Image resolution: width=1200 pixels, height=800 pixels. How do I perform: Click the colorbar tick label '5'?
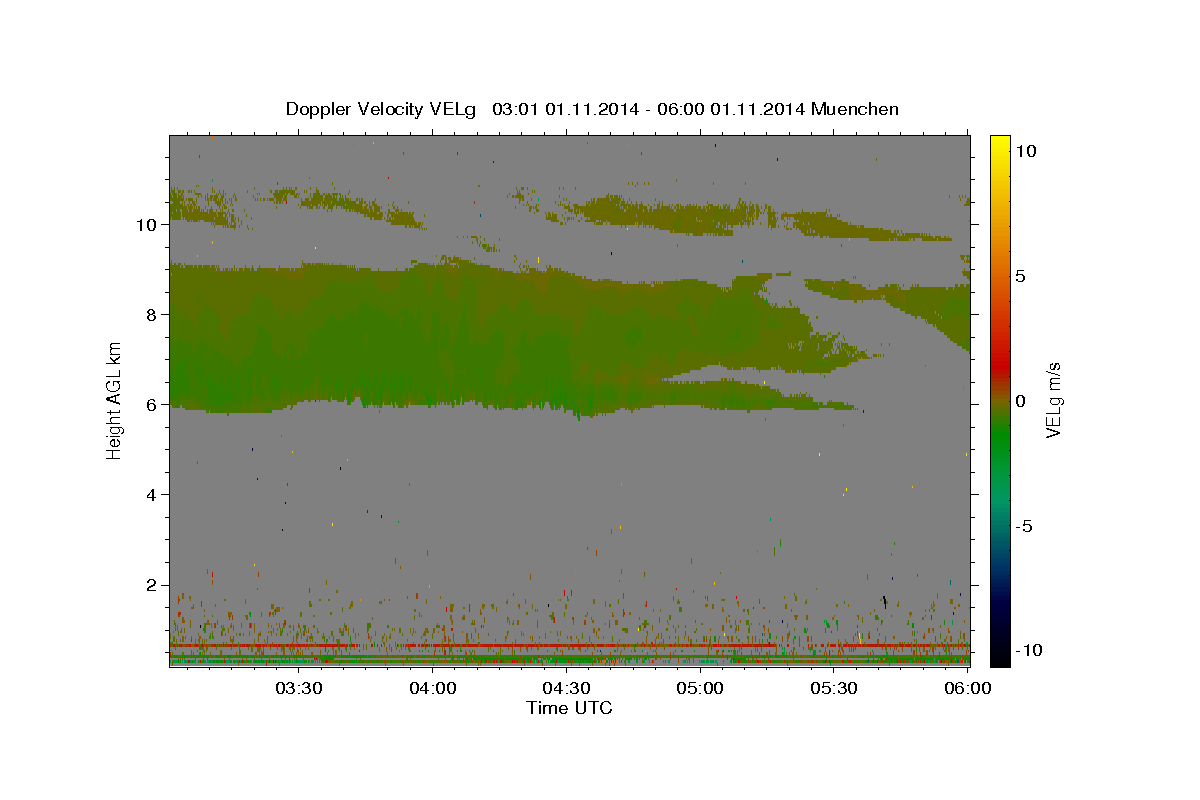[x=1021, y=276]
